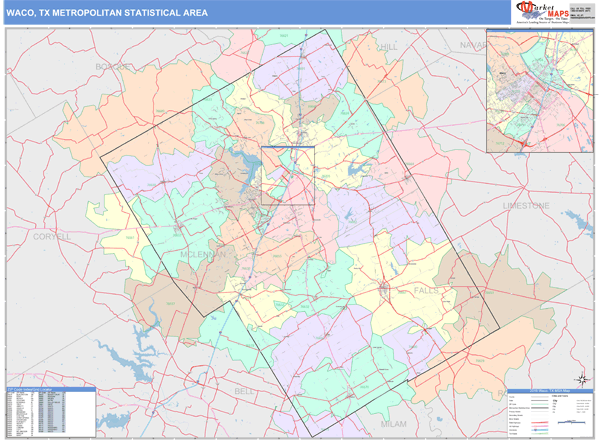Viewport: 600px width, 440px height.
Task: Click the Limestone county label
Action: tap(526, 205)
